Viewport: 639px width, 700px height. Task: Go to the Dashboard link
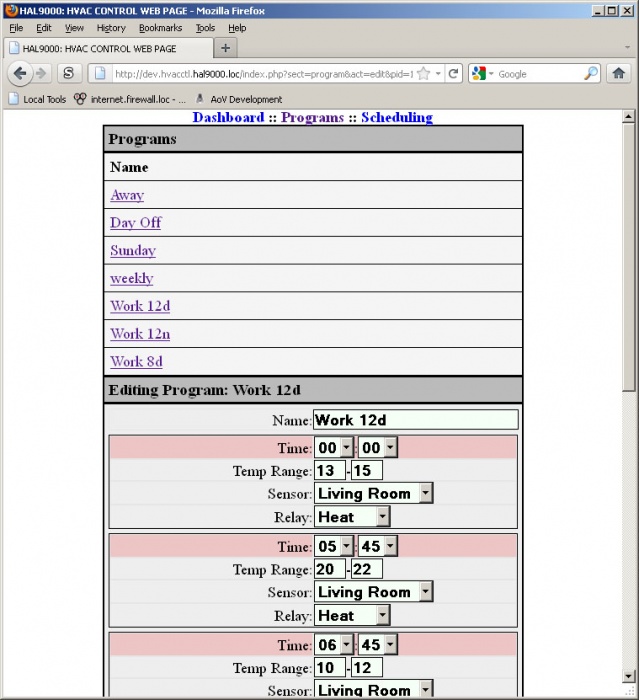coord(228,117)
